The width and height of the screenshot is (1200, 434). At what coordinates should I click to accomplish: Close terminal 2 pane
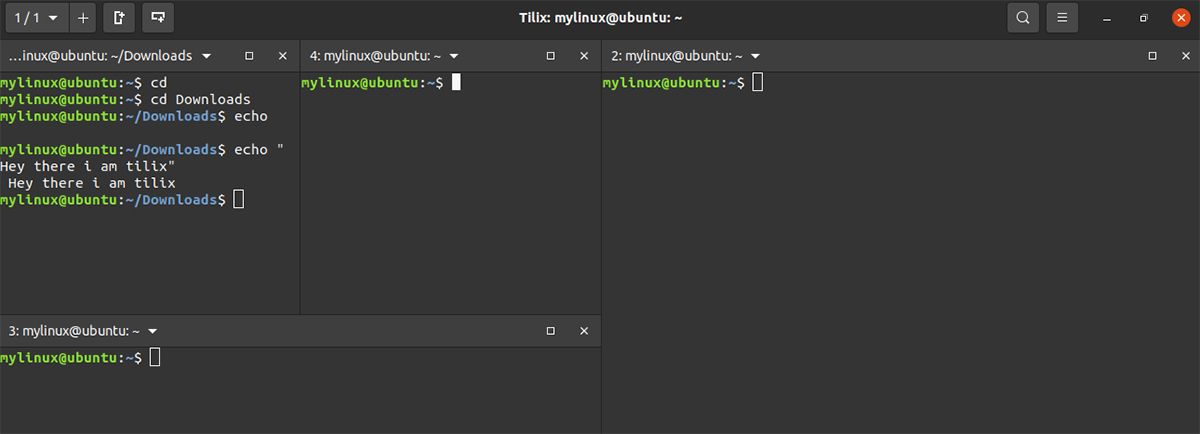tap(1184, 56)
